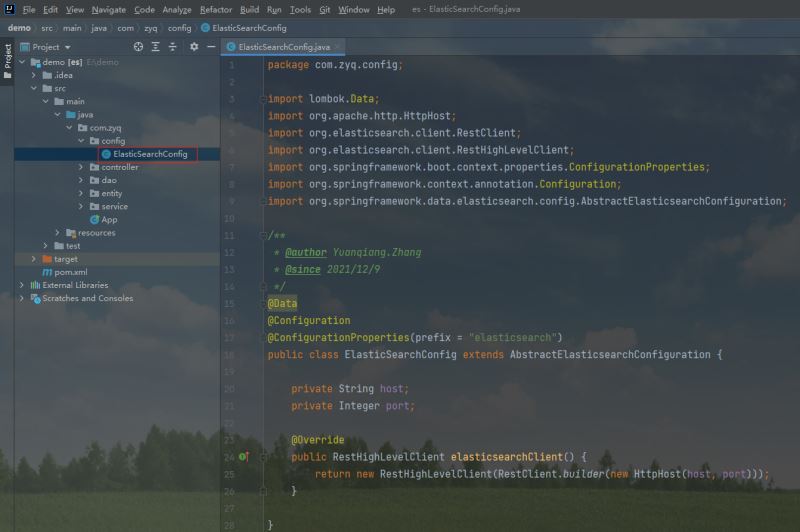Open the Run menu

(274, 9)
